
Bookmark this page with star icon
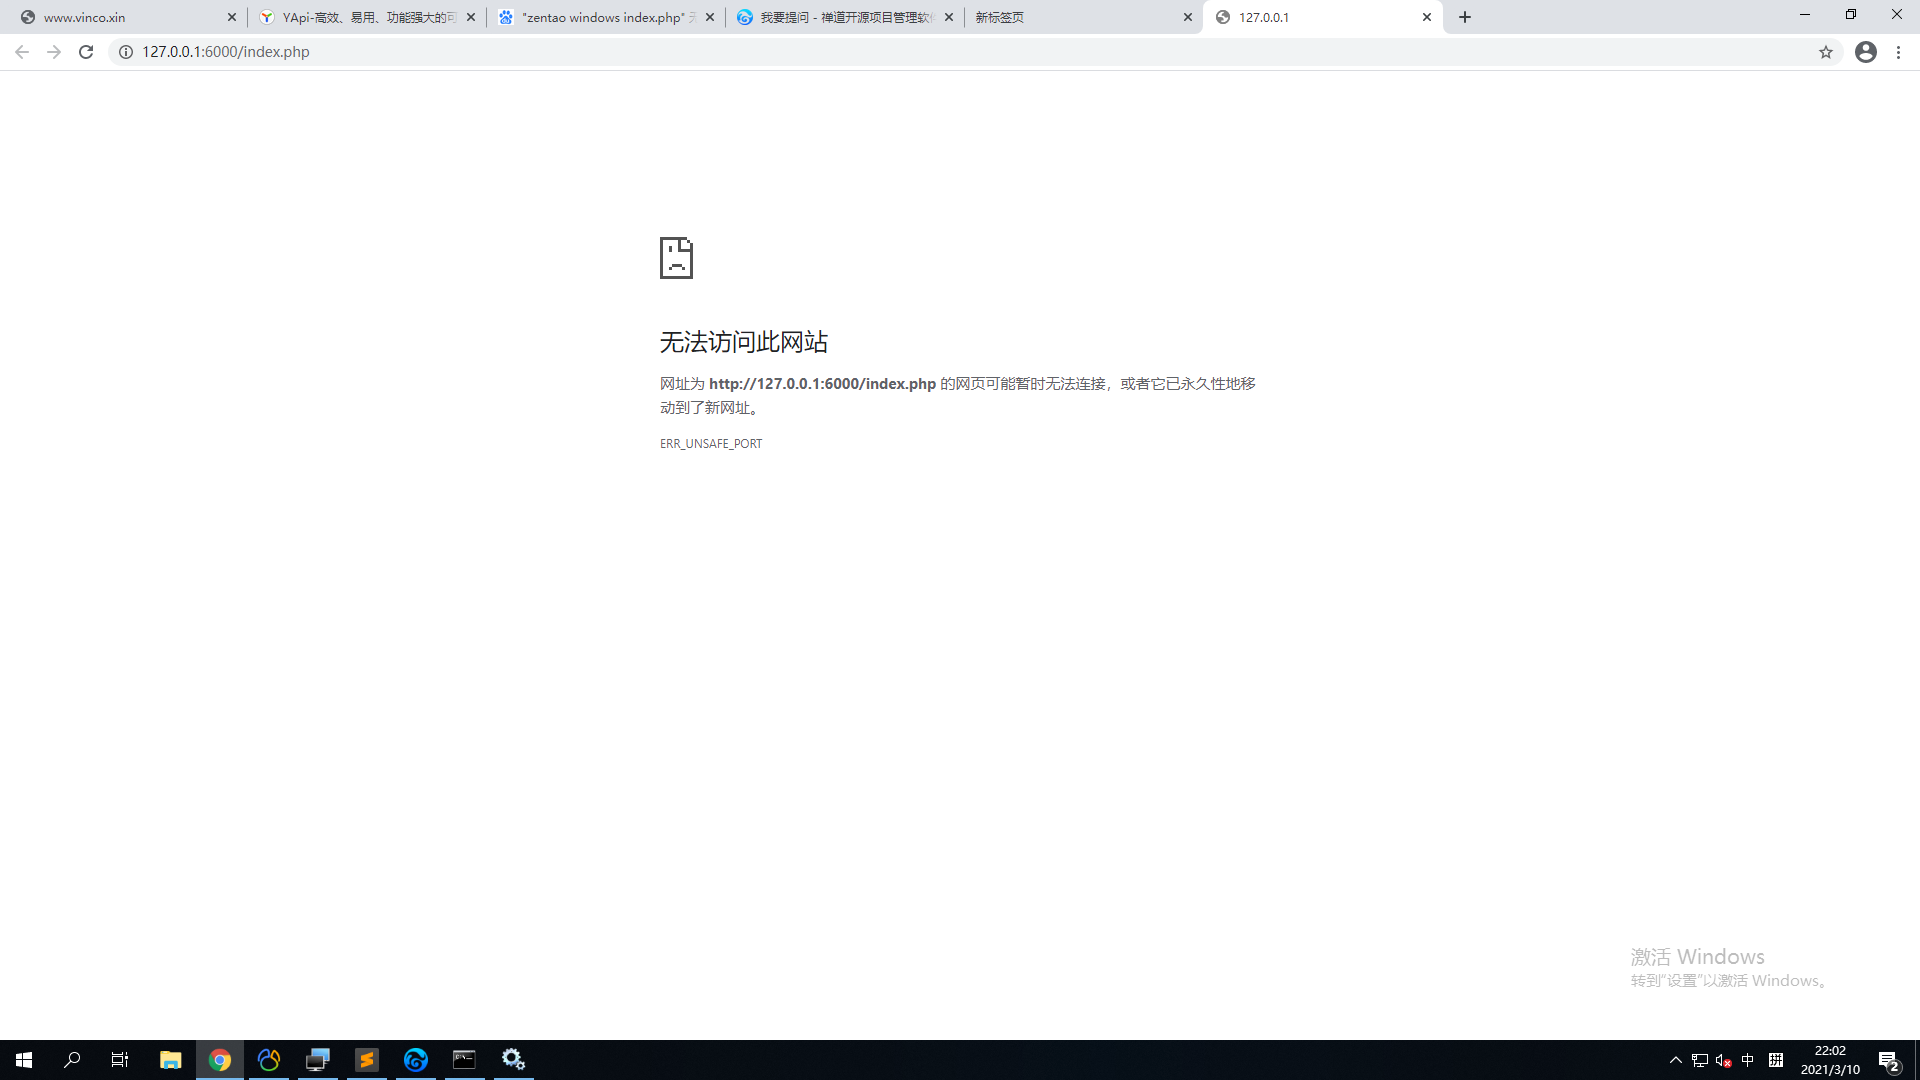point(1826,52)
